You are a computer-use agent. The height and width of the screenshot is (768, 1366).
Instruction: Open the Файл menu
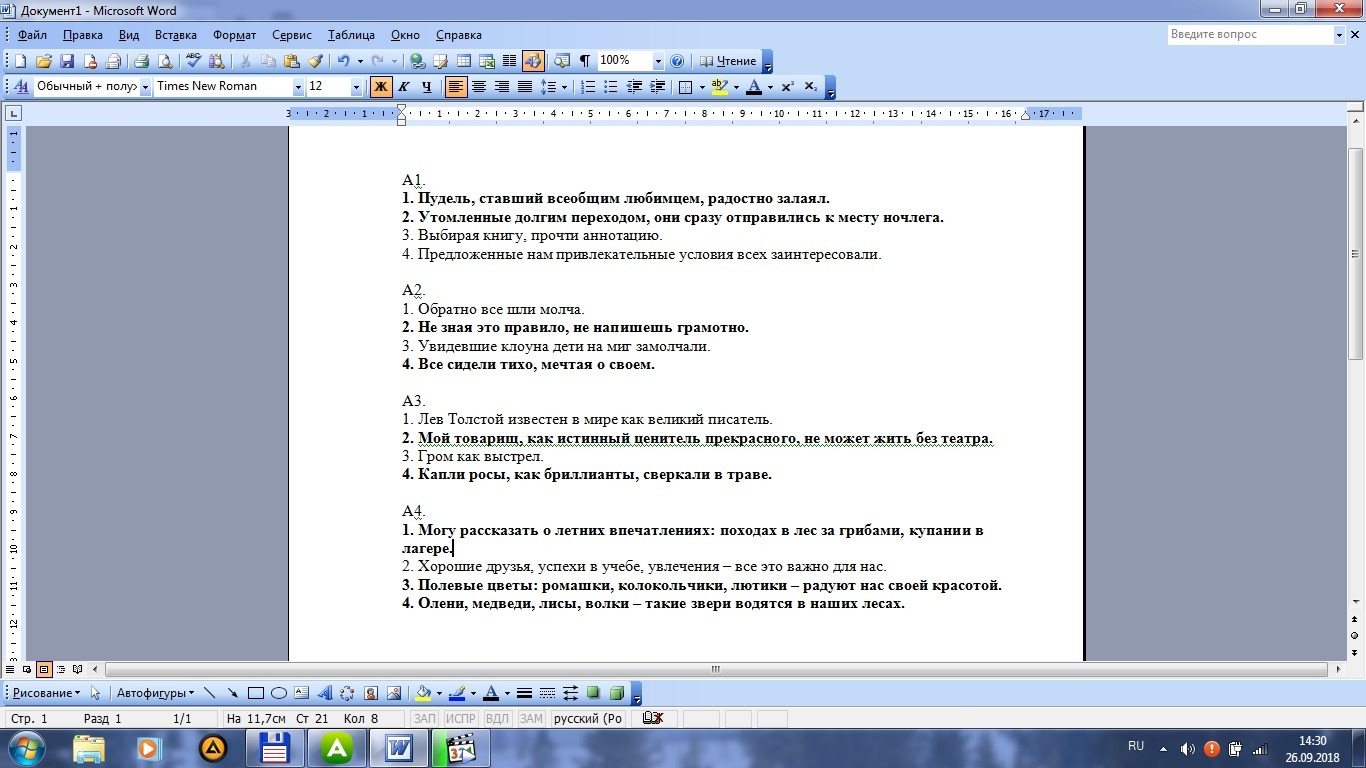(x=32, y=35)
